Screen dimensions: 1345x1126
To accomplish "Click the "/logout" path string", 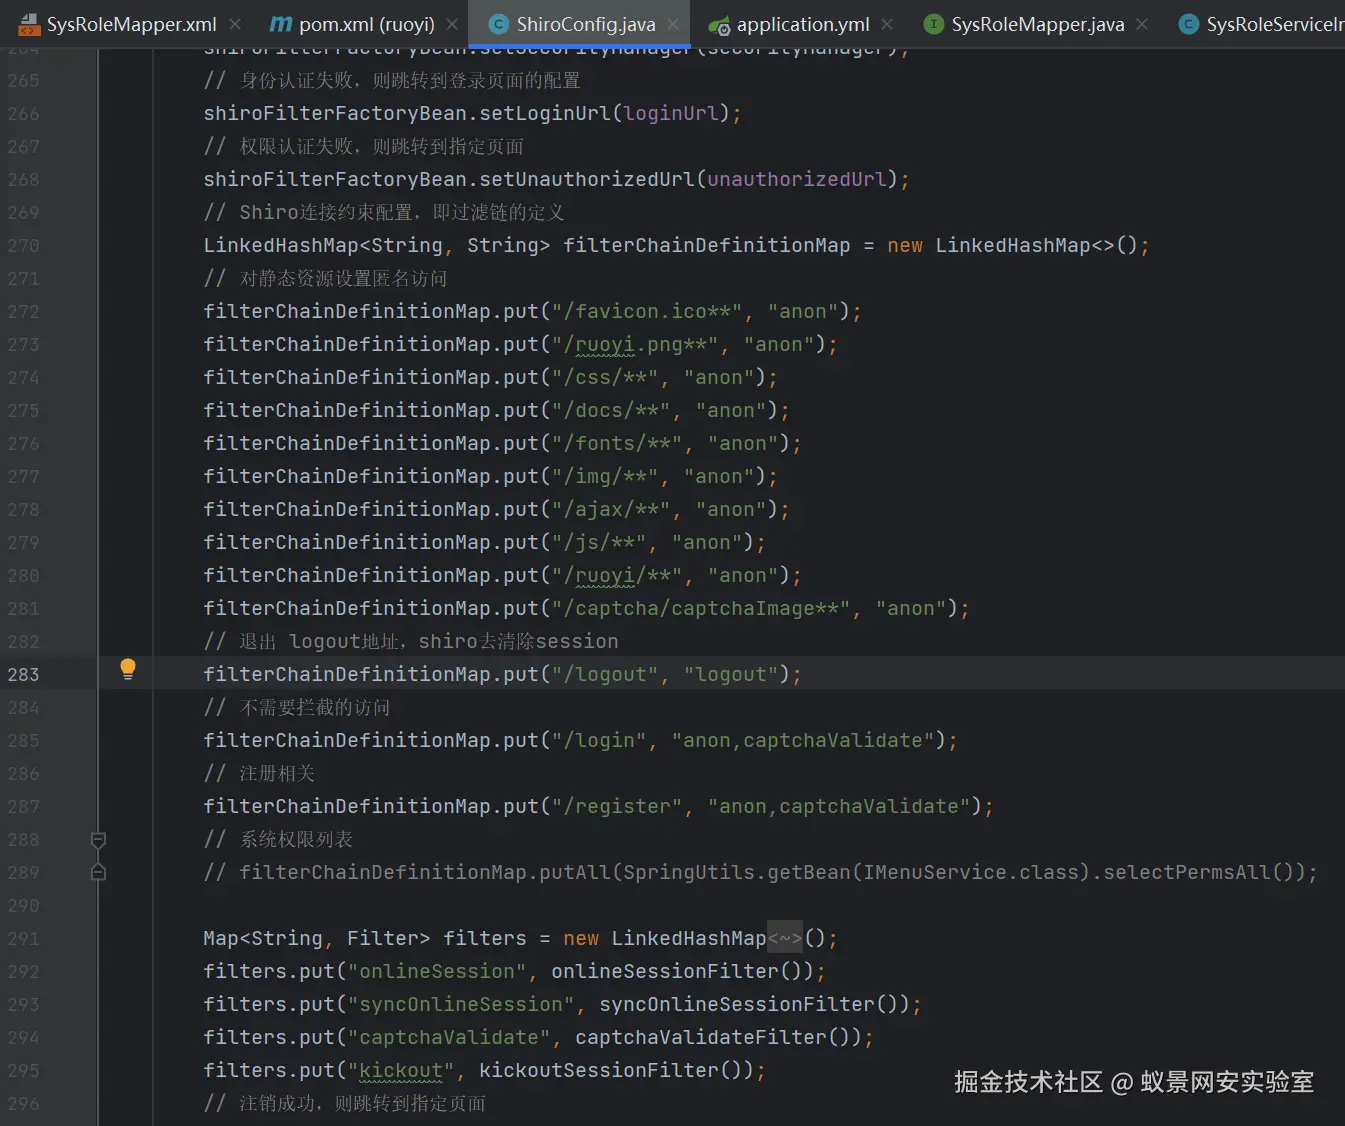I will (606, 674).
